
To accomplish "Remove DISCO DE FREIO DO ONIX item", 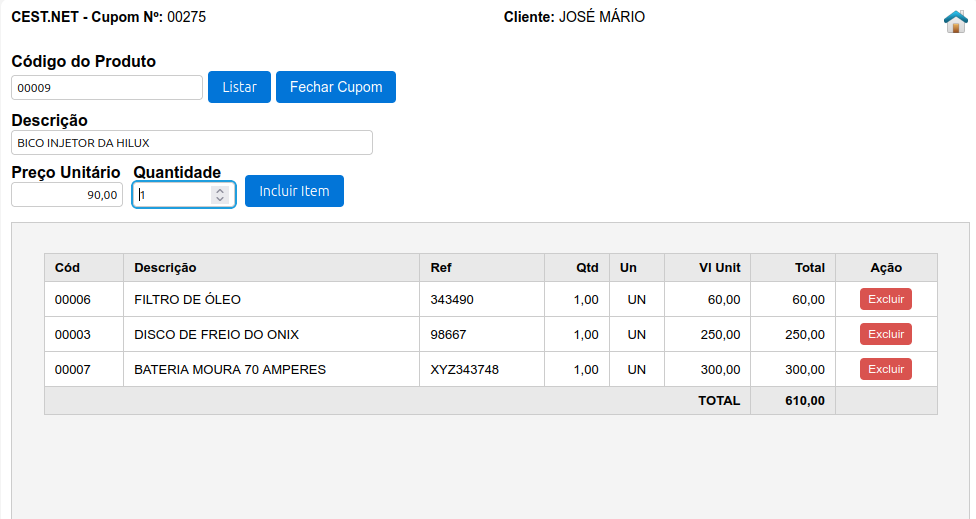I will tap(885, 334).
